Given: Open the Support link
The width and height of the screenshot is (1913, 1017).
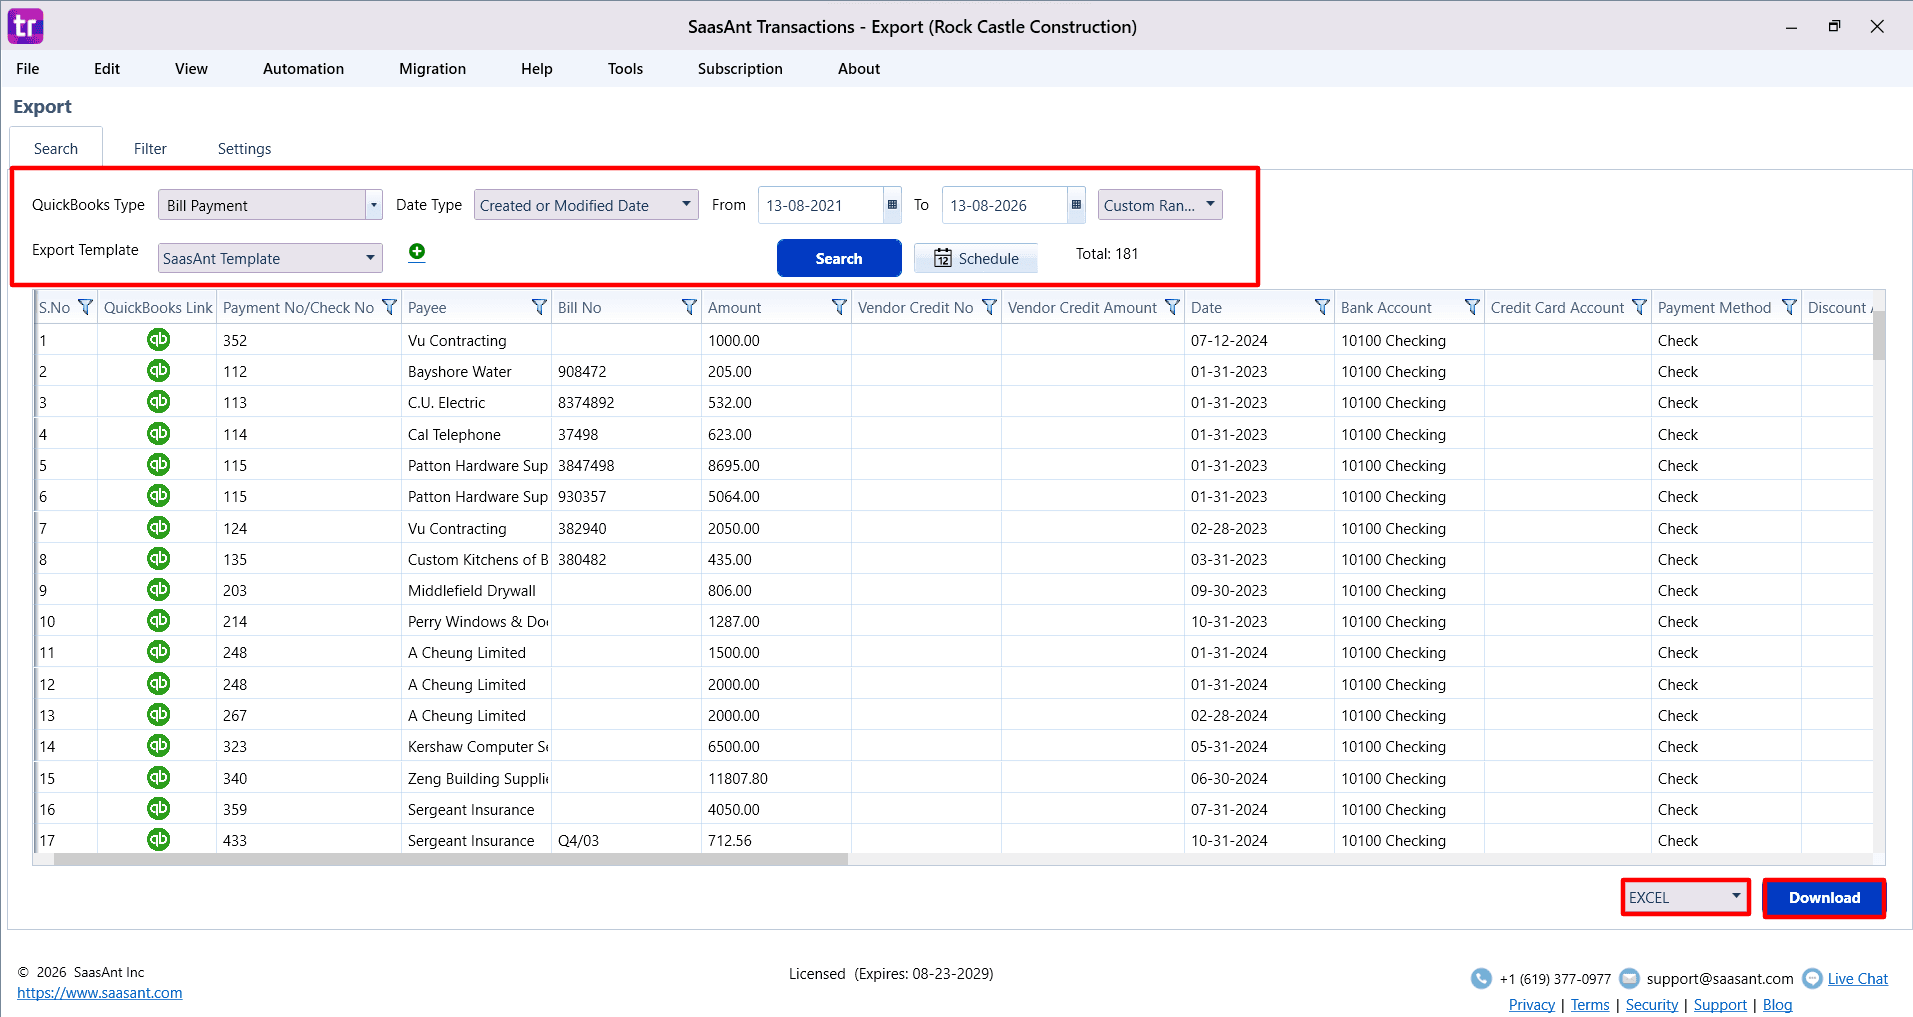Looking at the screenshot, I should [x=1720, y=1005].
